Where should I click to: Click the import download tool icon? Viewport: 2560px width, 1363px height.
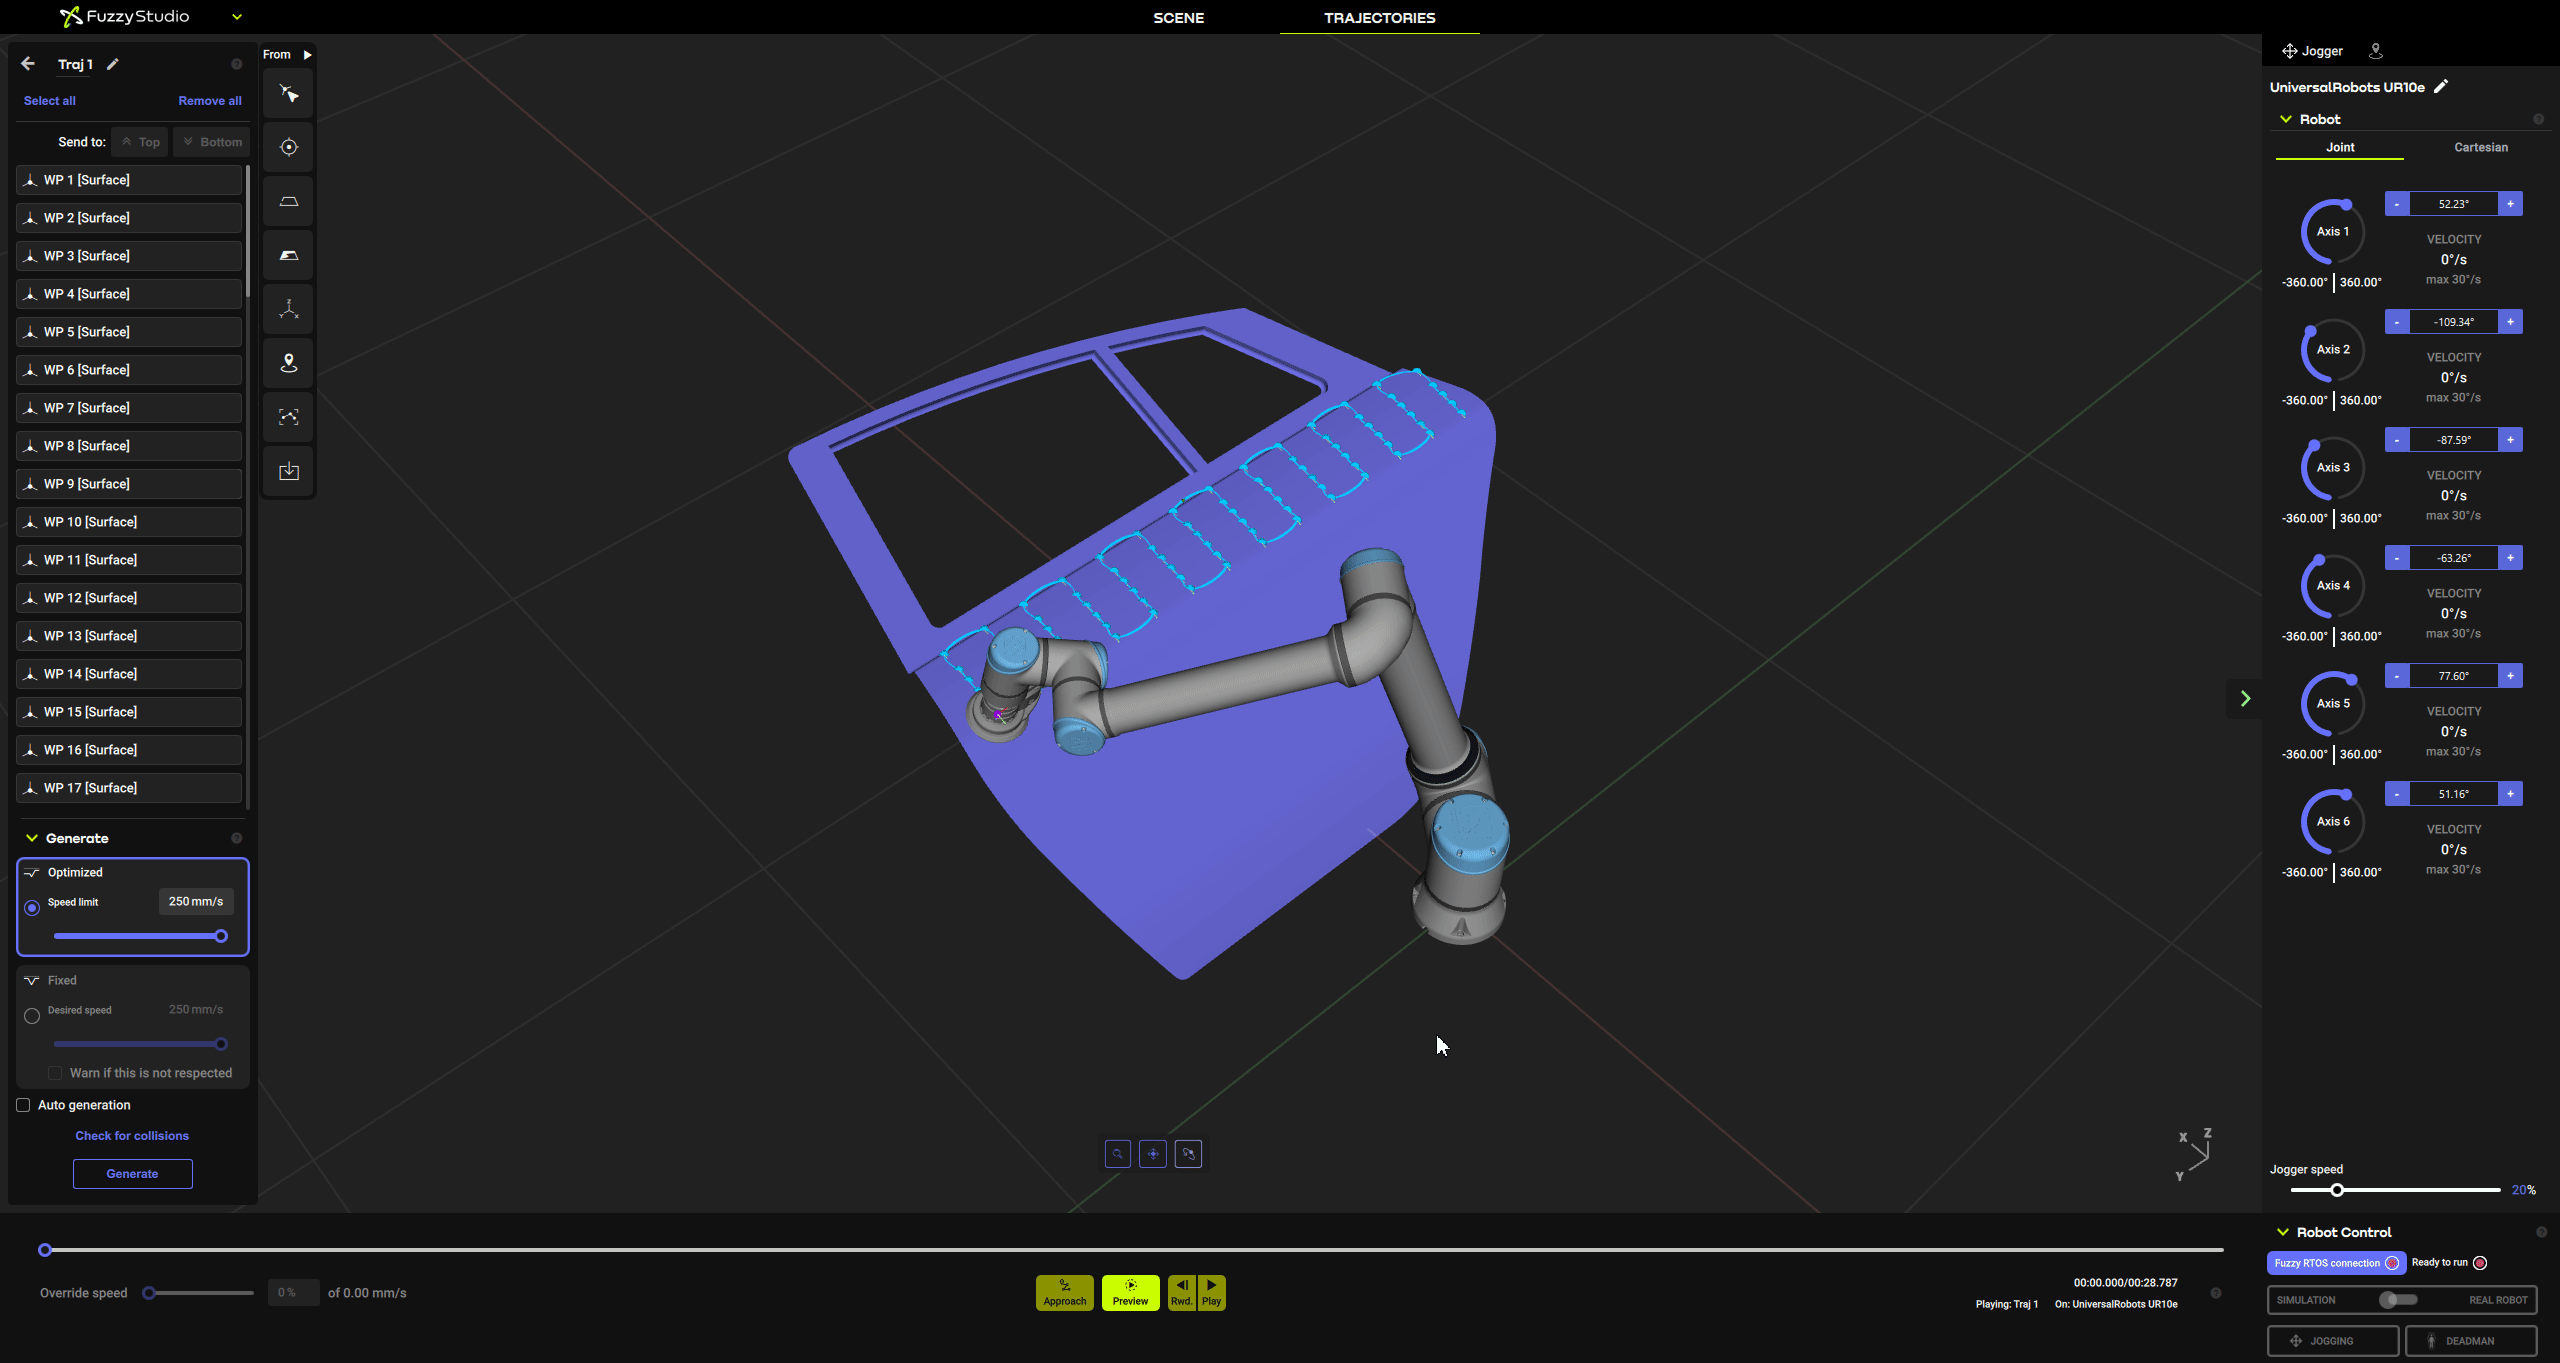(x=289, y=471)
